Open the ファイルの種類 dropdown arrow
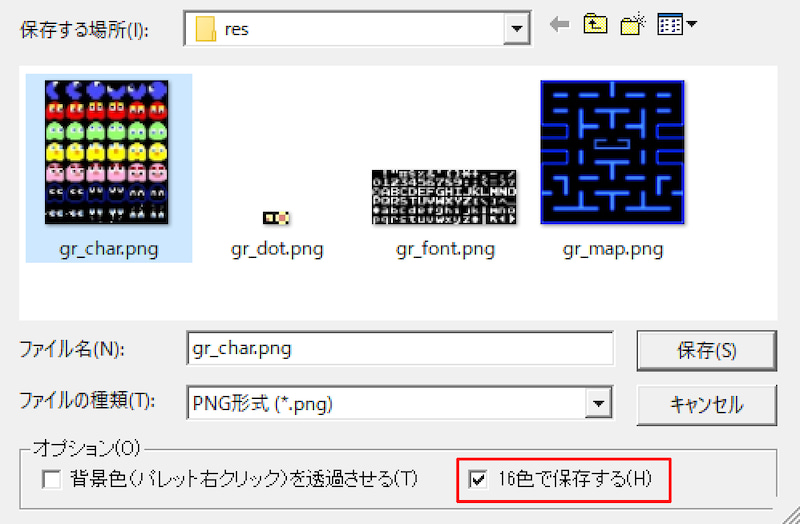Image resolution: width=800 pixels, height=524 pixels. (x=598, y=403)
